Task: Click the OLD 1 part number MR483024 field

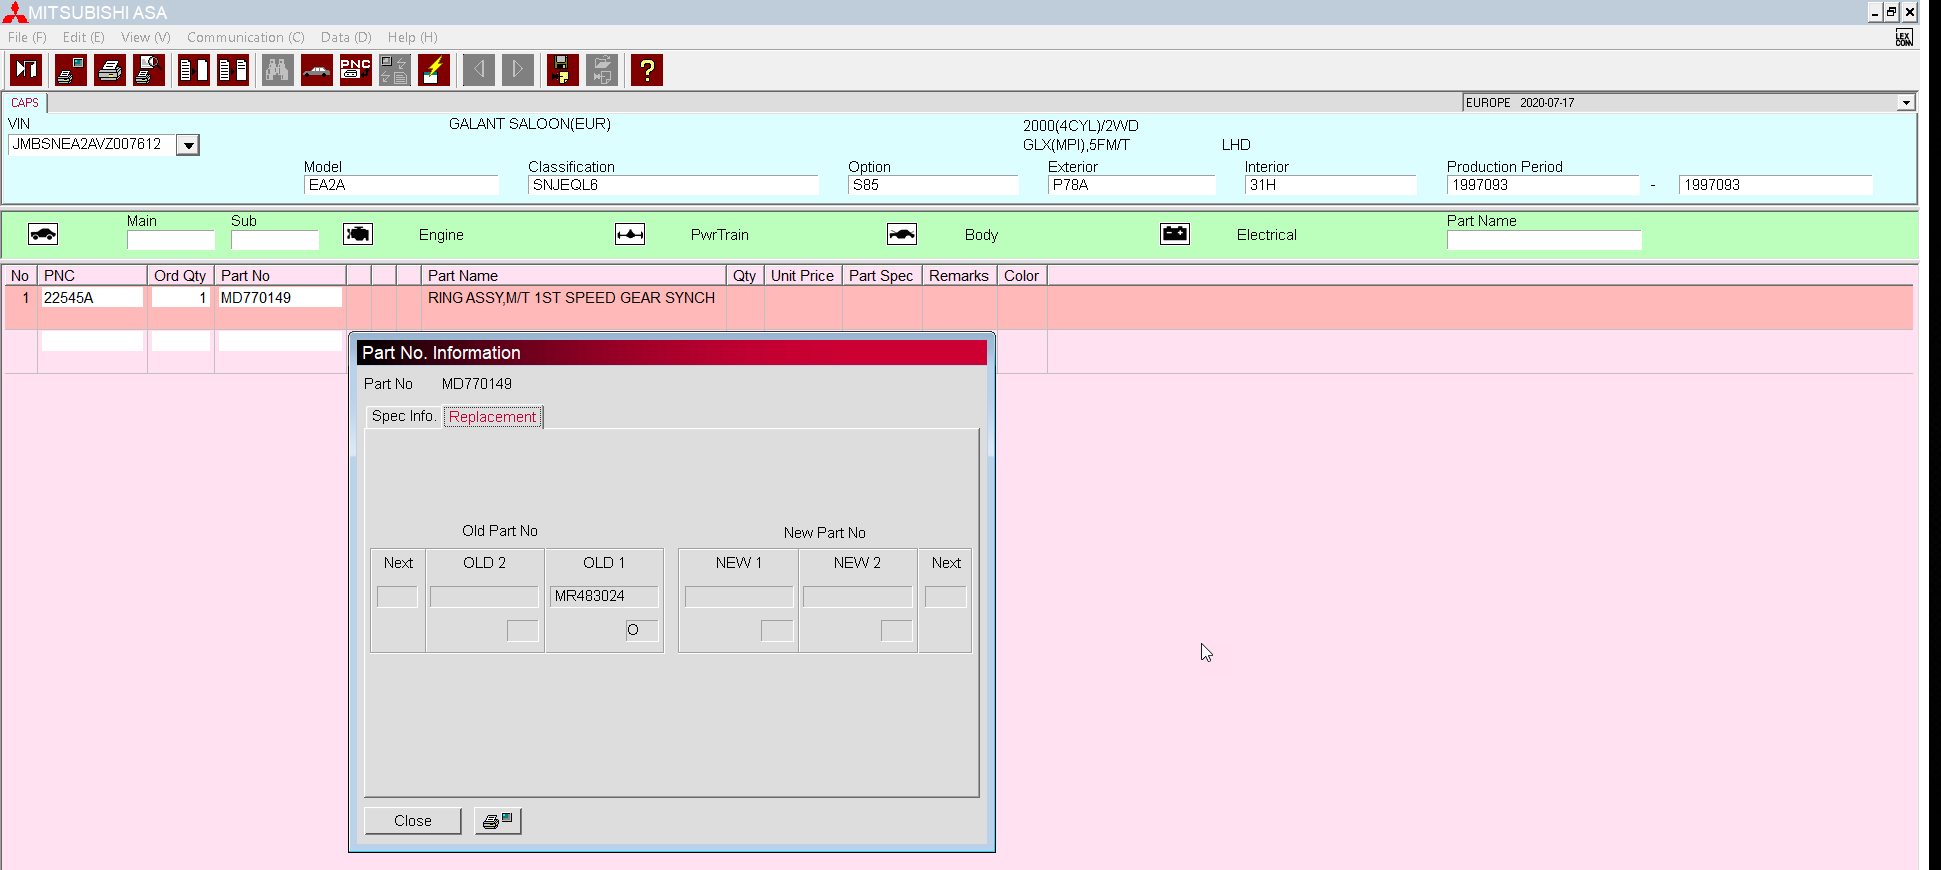Action: (604, 596)
